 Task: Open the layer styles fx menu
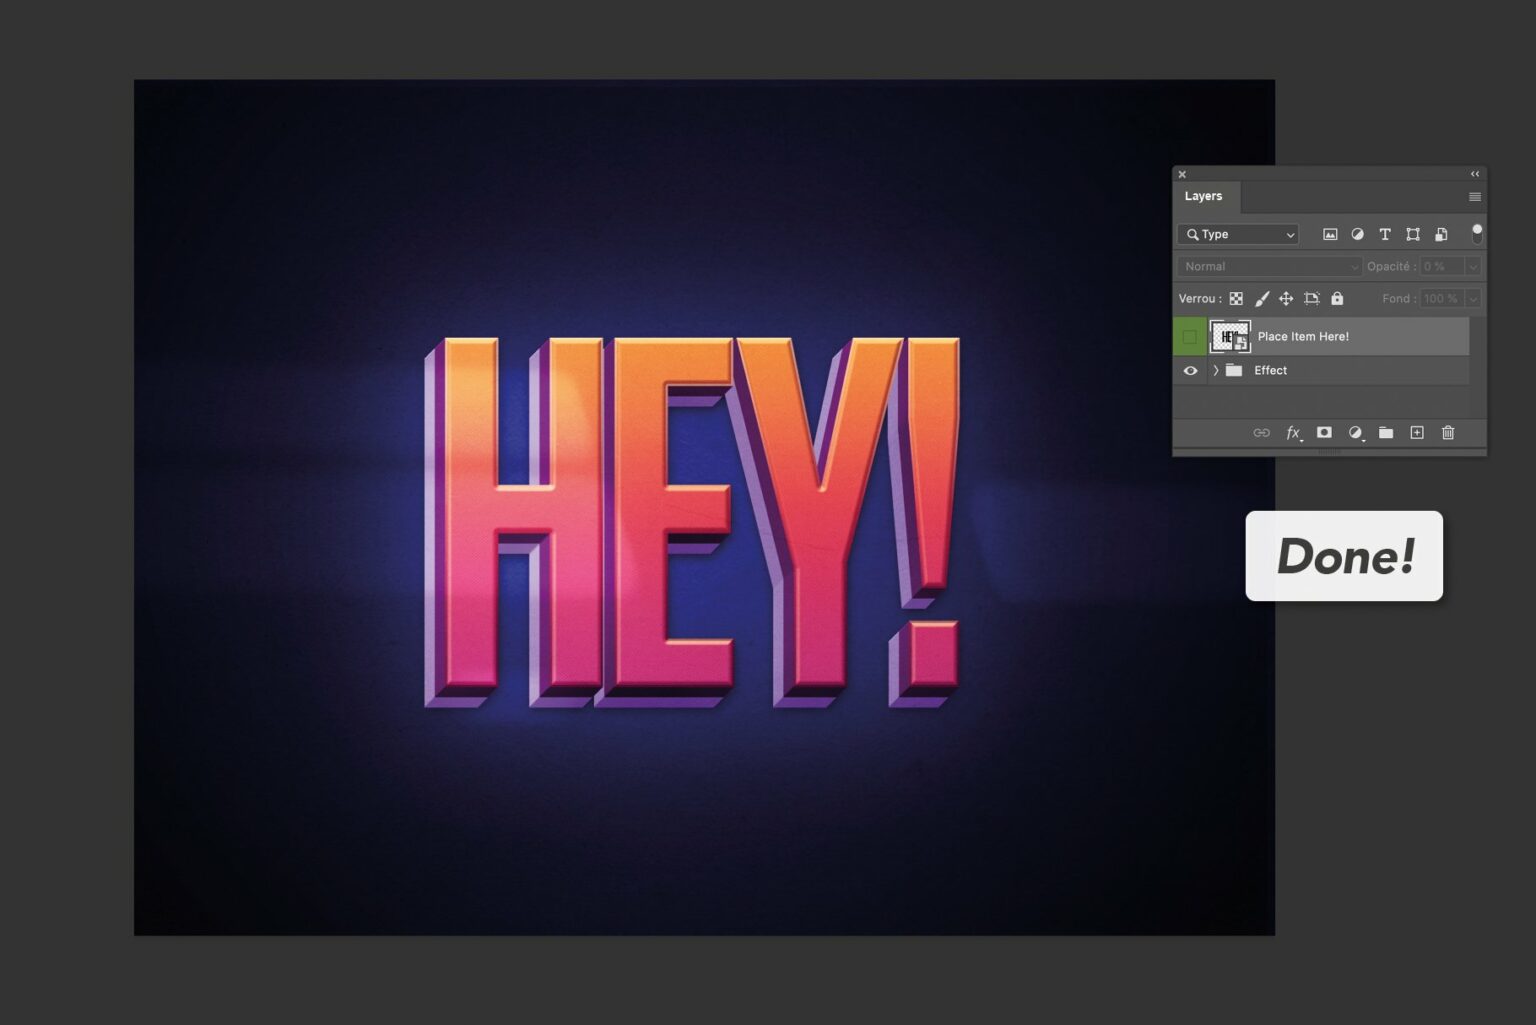(1294, 433)
